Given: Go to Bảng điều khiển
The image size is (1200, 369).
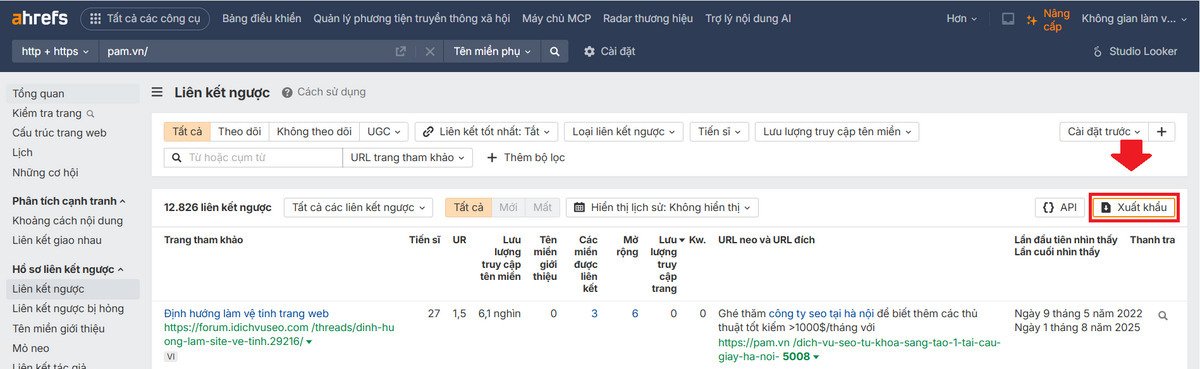Looking at the screenshot, I should coord(262,18).
